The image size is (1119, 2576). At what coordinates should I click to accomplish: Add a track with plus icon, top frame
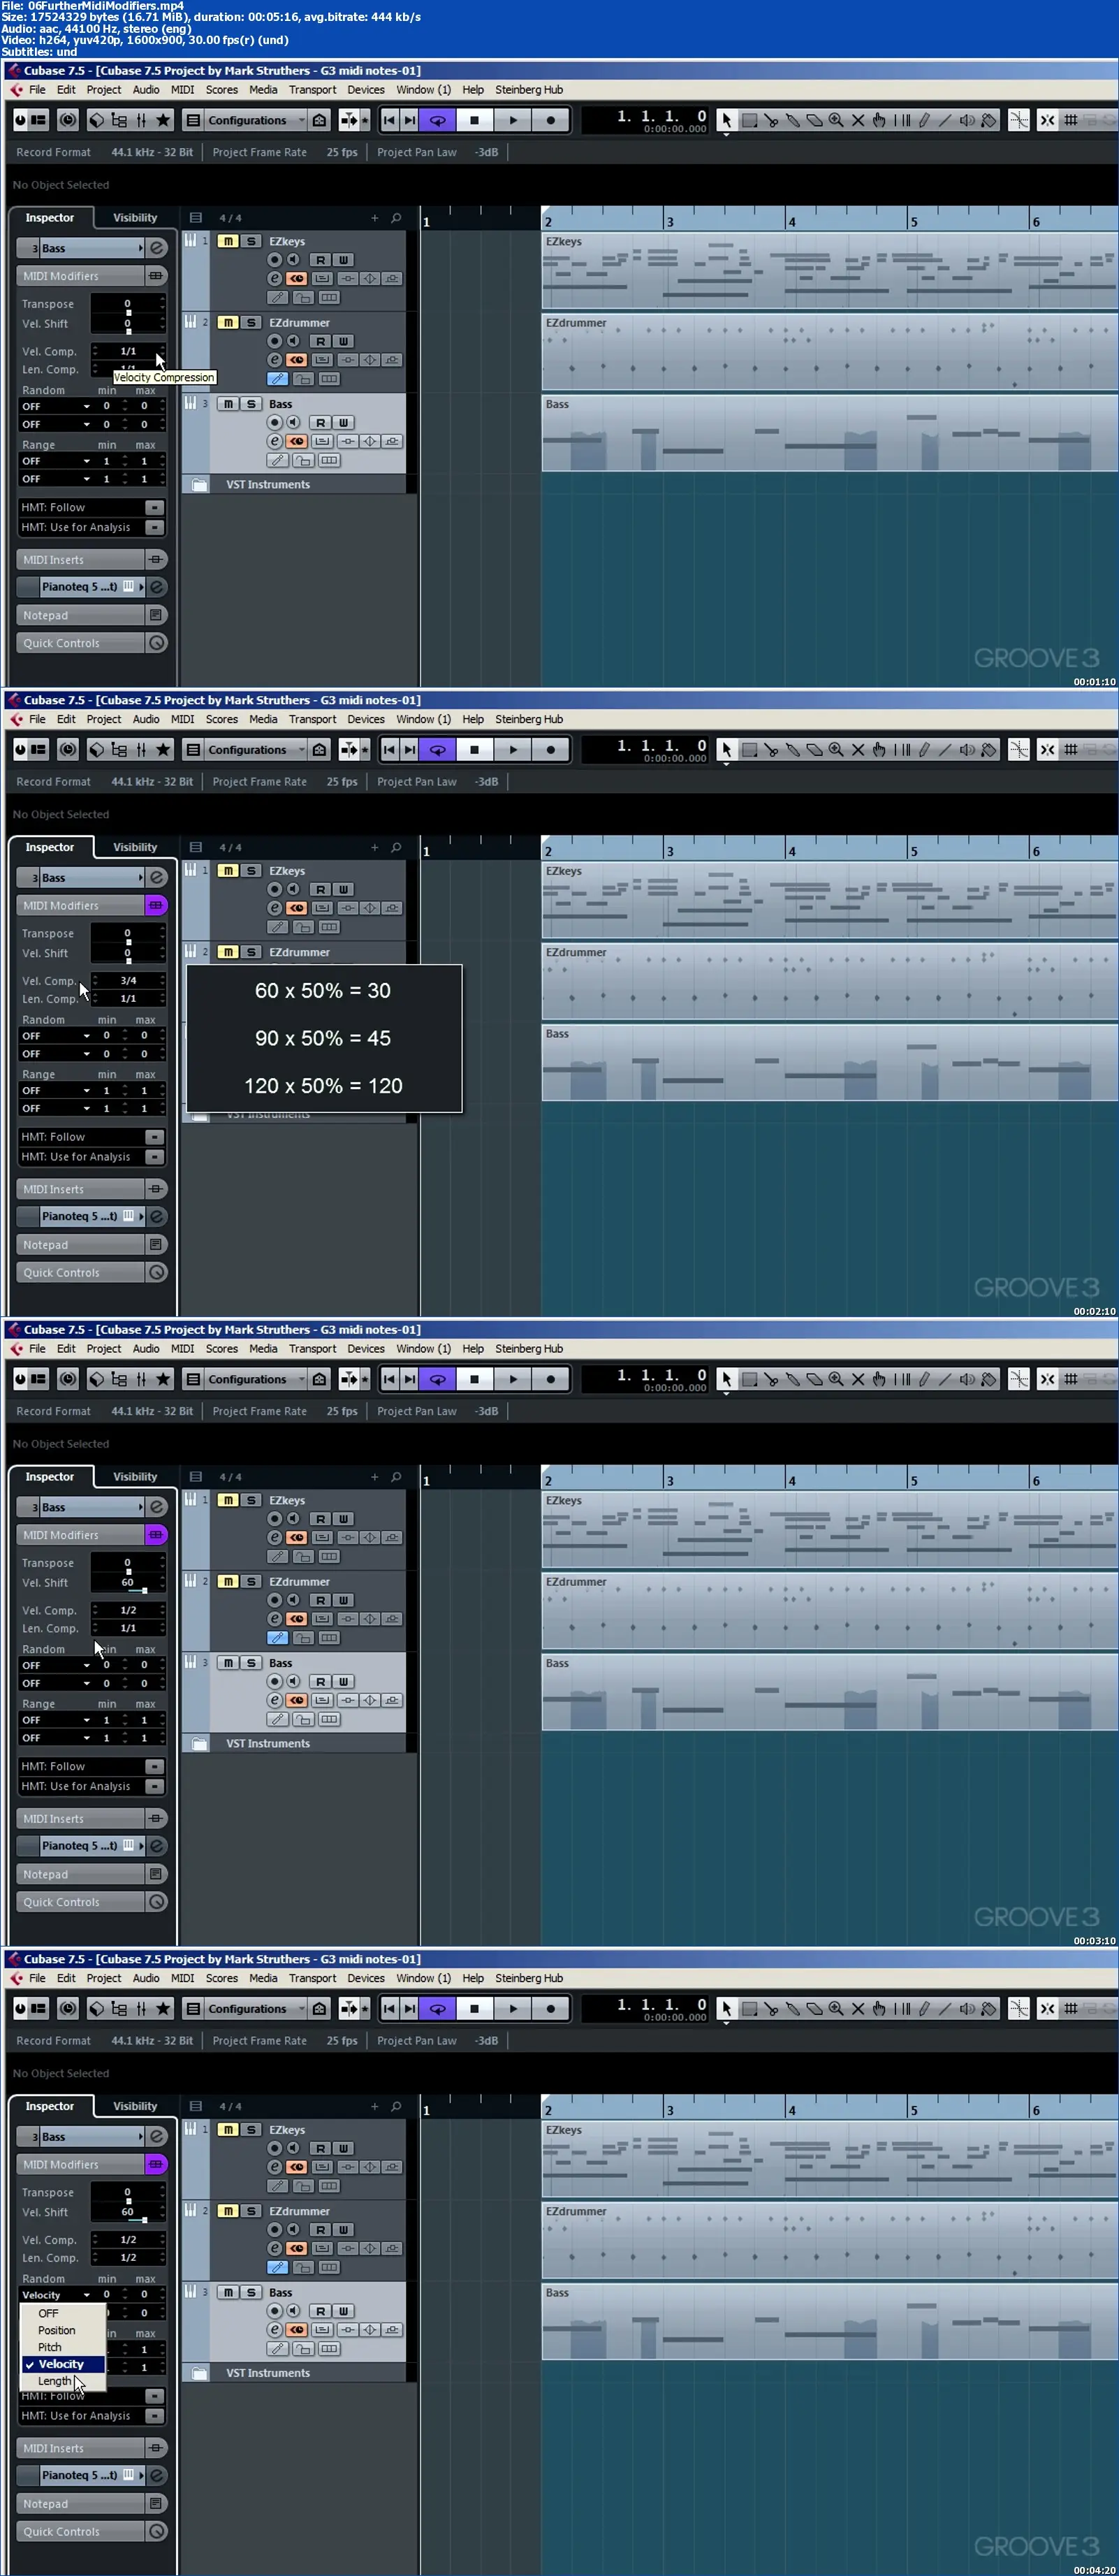coord(375,218)
